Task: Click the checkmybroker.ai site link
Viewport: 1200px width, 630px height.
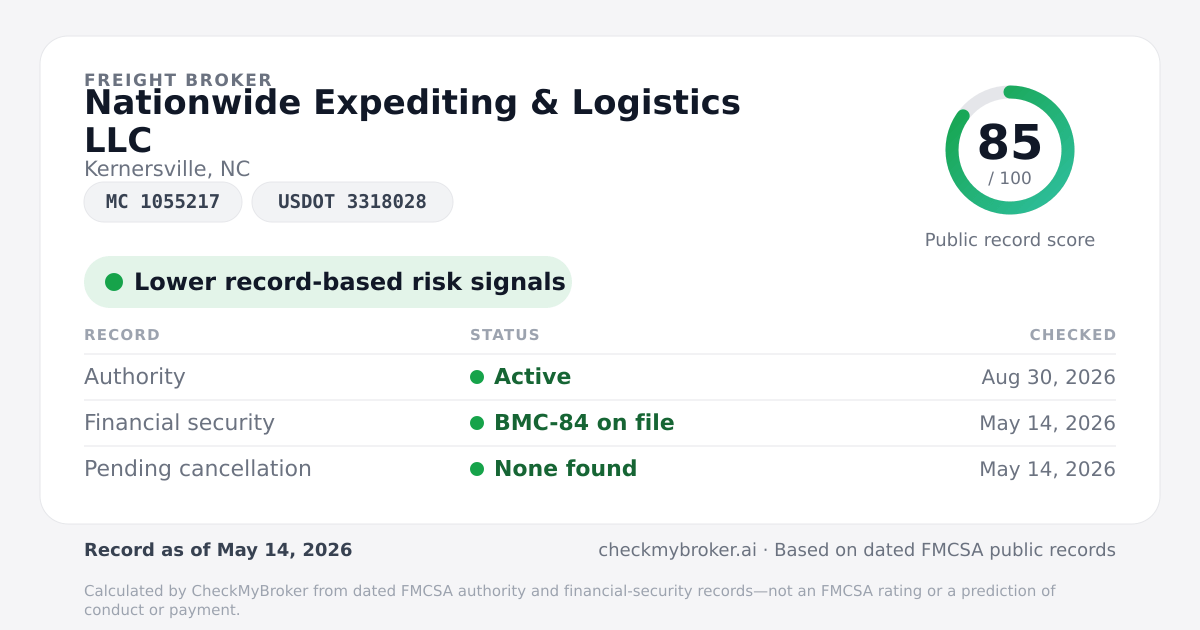Action: 676,550
